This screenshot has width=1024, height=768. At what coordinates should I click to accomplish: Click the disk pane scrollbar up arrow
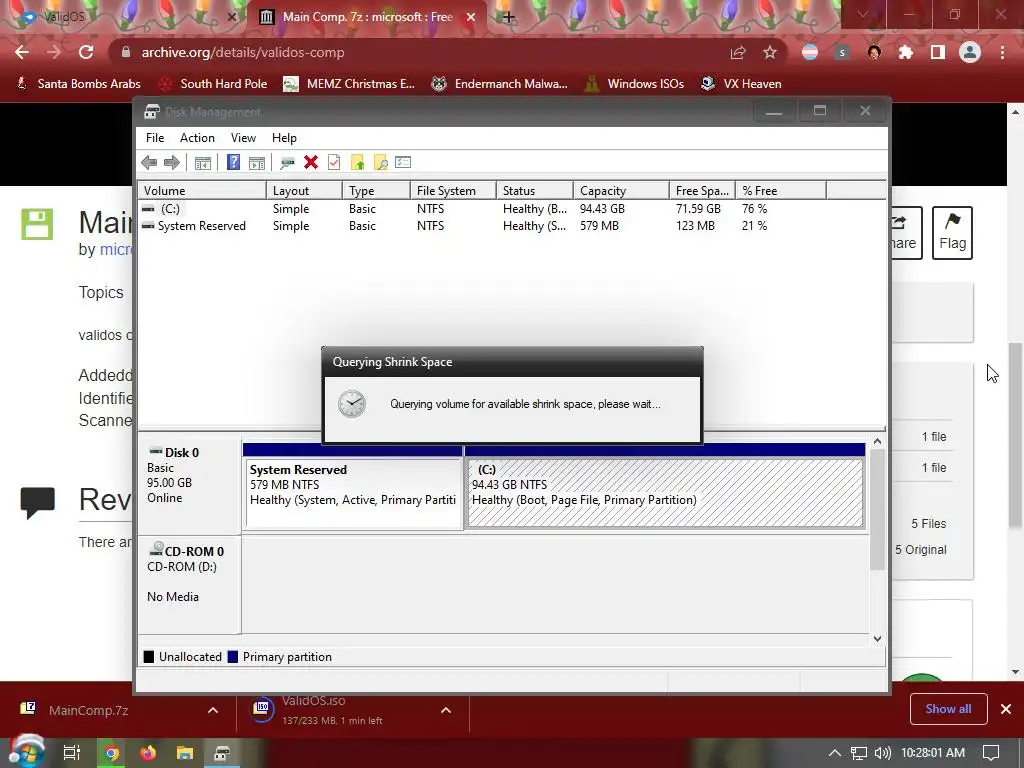point(878,442)
